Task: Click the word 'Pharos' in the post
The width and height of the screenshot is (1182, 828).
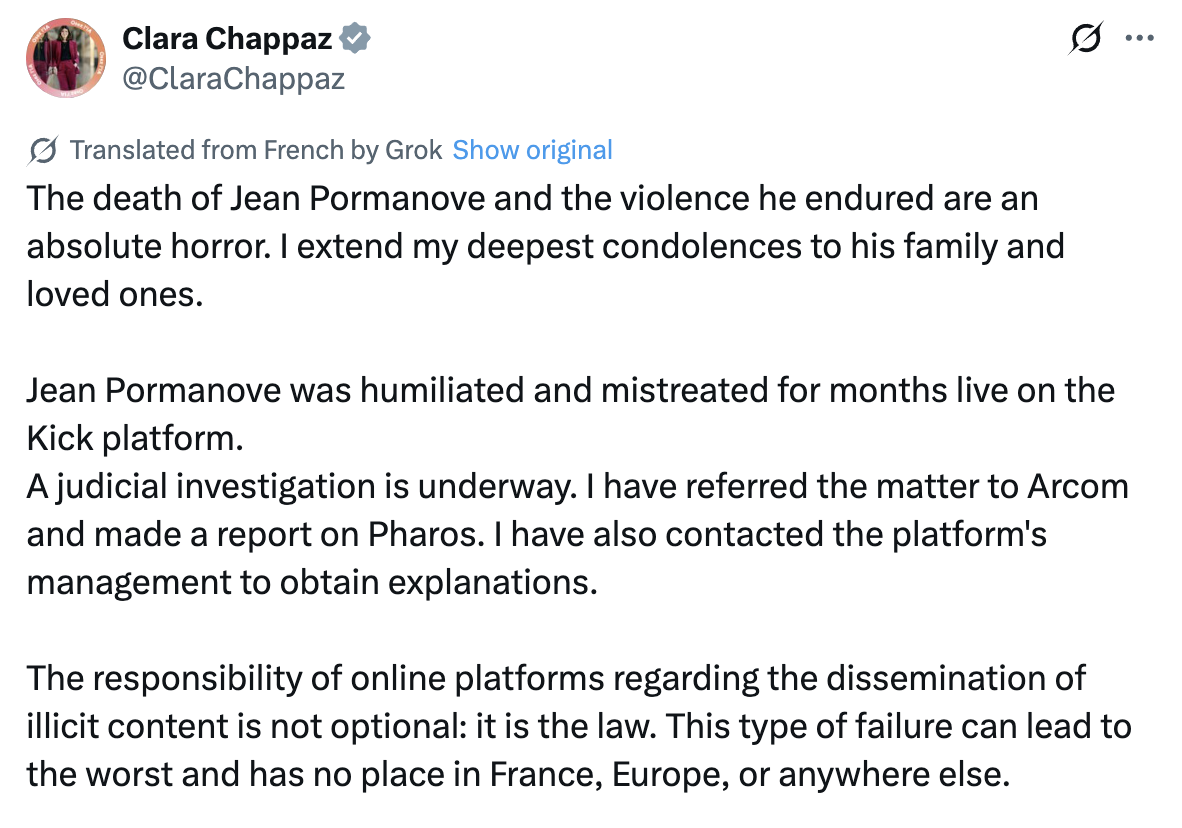Action: [422, 535]
